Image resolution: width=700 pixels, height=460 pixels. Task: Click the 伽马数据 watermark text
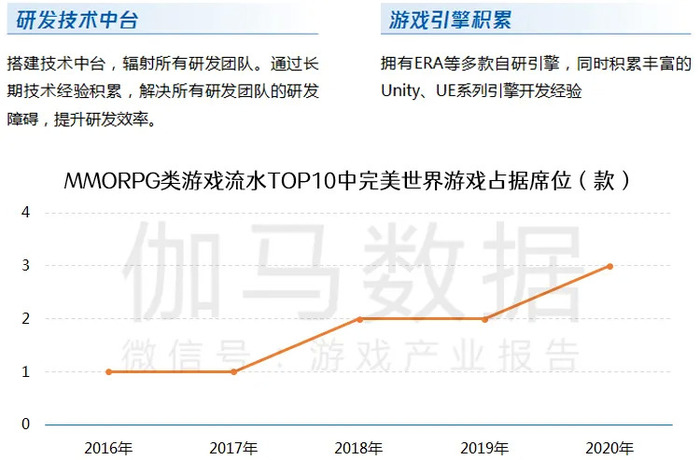click(353, 272)
